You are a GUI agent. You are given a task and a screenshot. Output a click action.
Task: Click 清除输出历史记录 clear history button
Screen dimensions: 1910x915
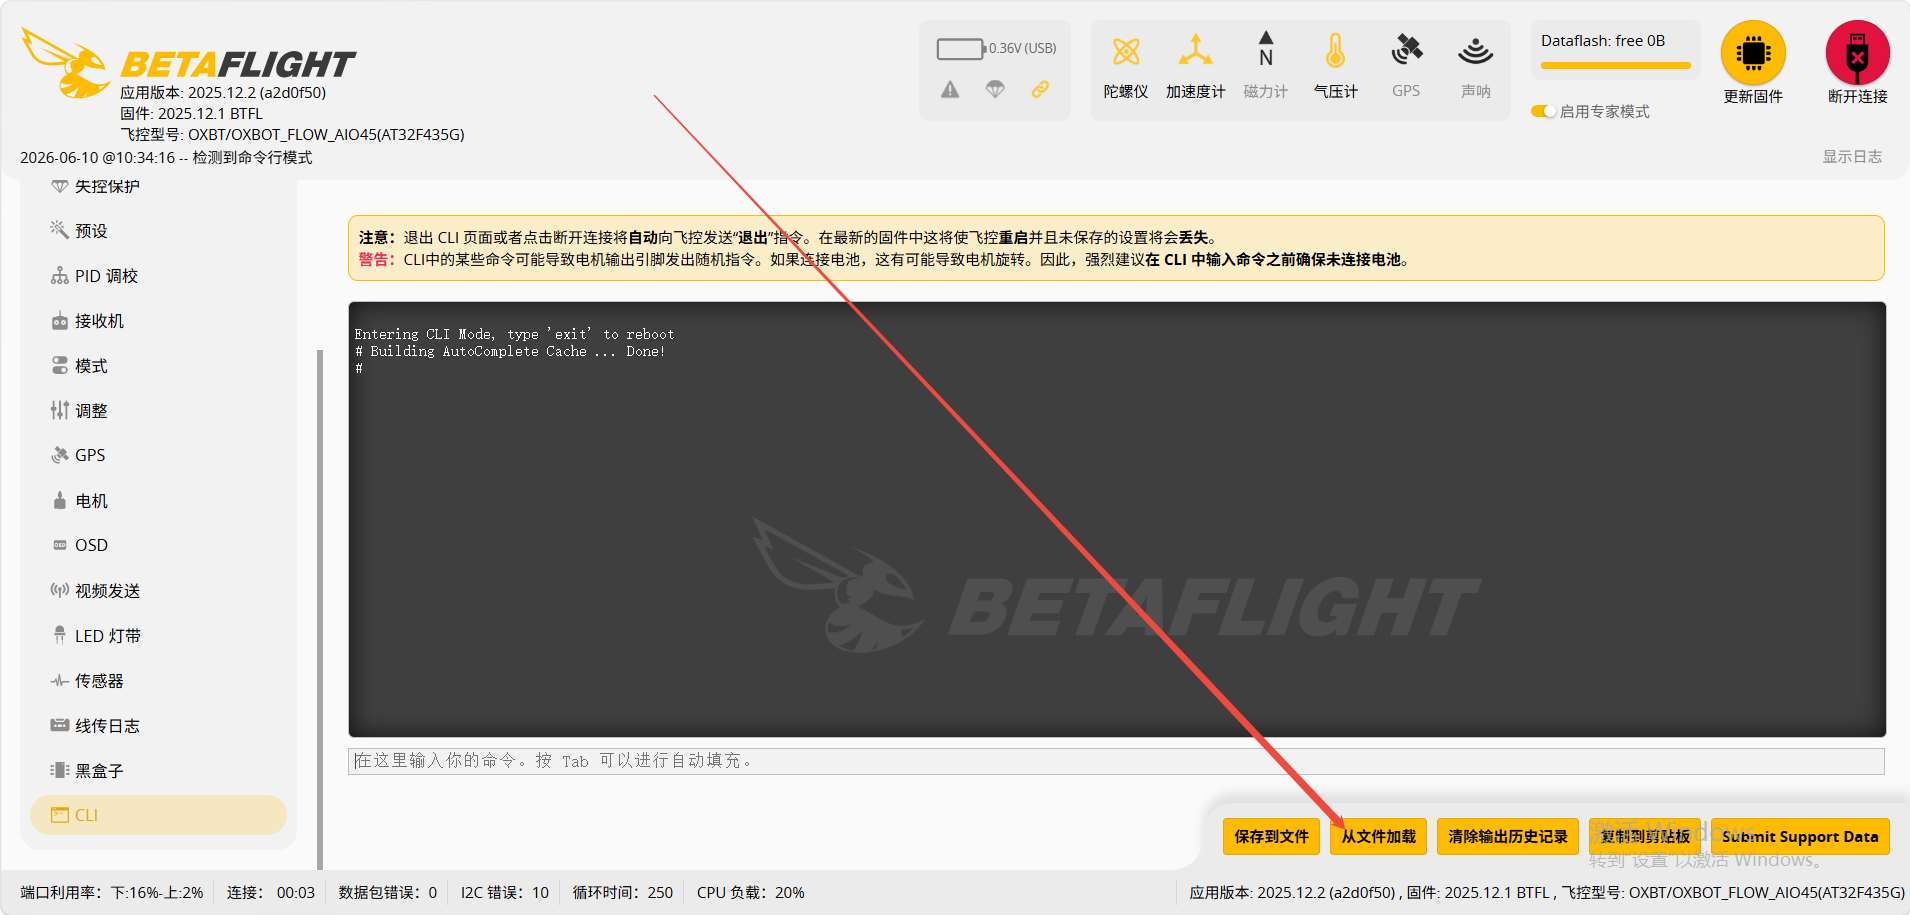coord(1508,836)
